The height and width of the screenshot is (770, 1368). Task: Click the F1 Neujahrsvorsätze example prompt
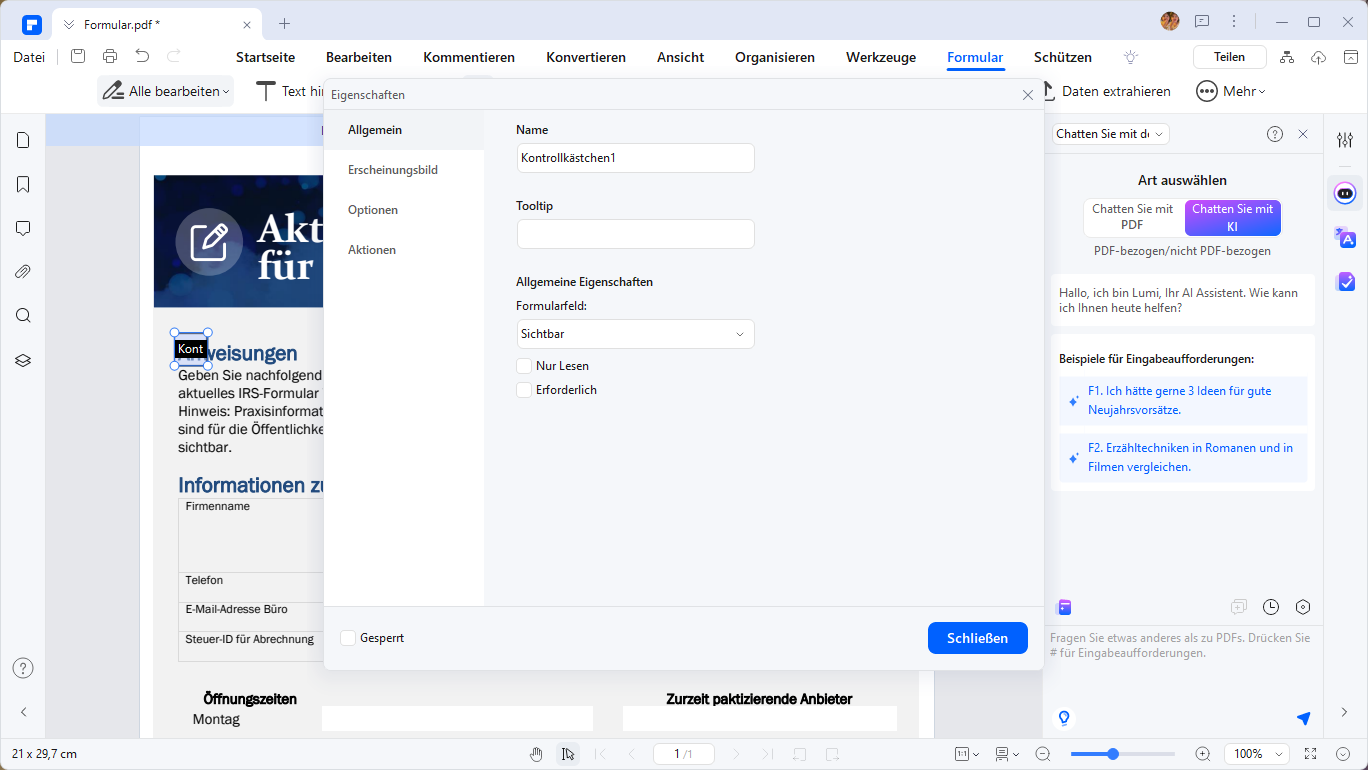pos(1183,400)
